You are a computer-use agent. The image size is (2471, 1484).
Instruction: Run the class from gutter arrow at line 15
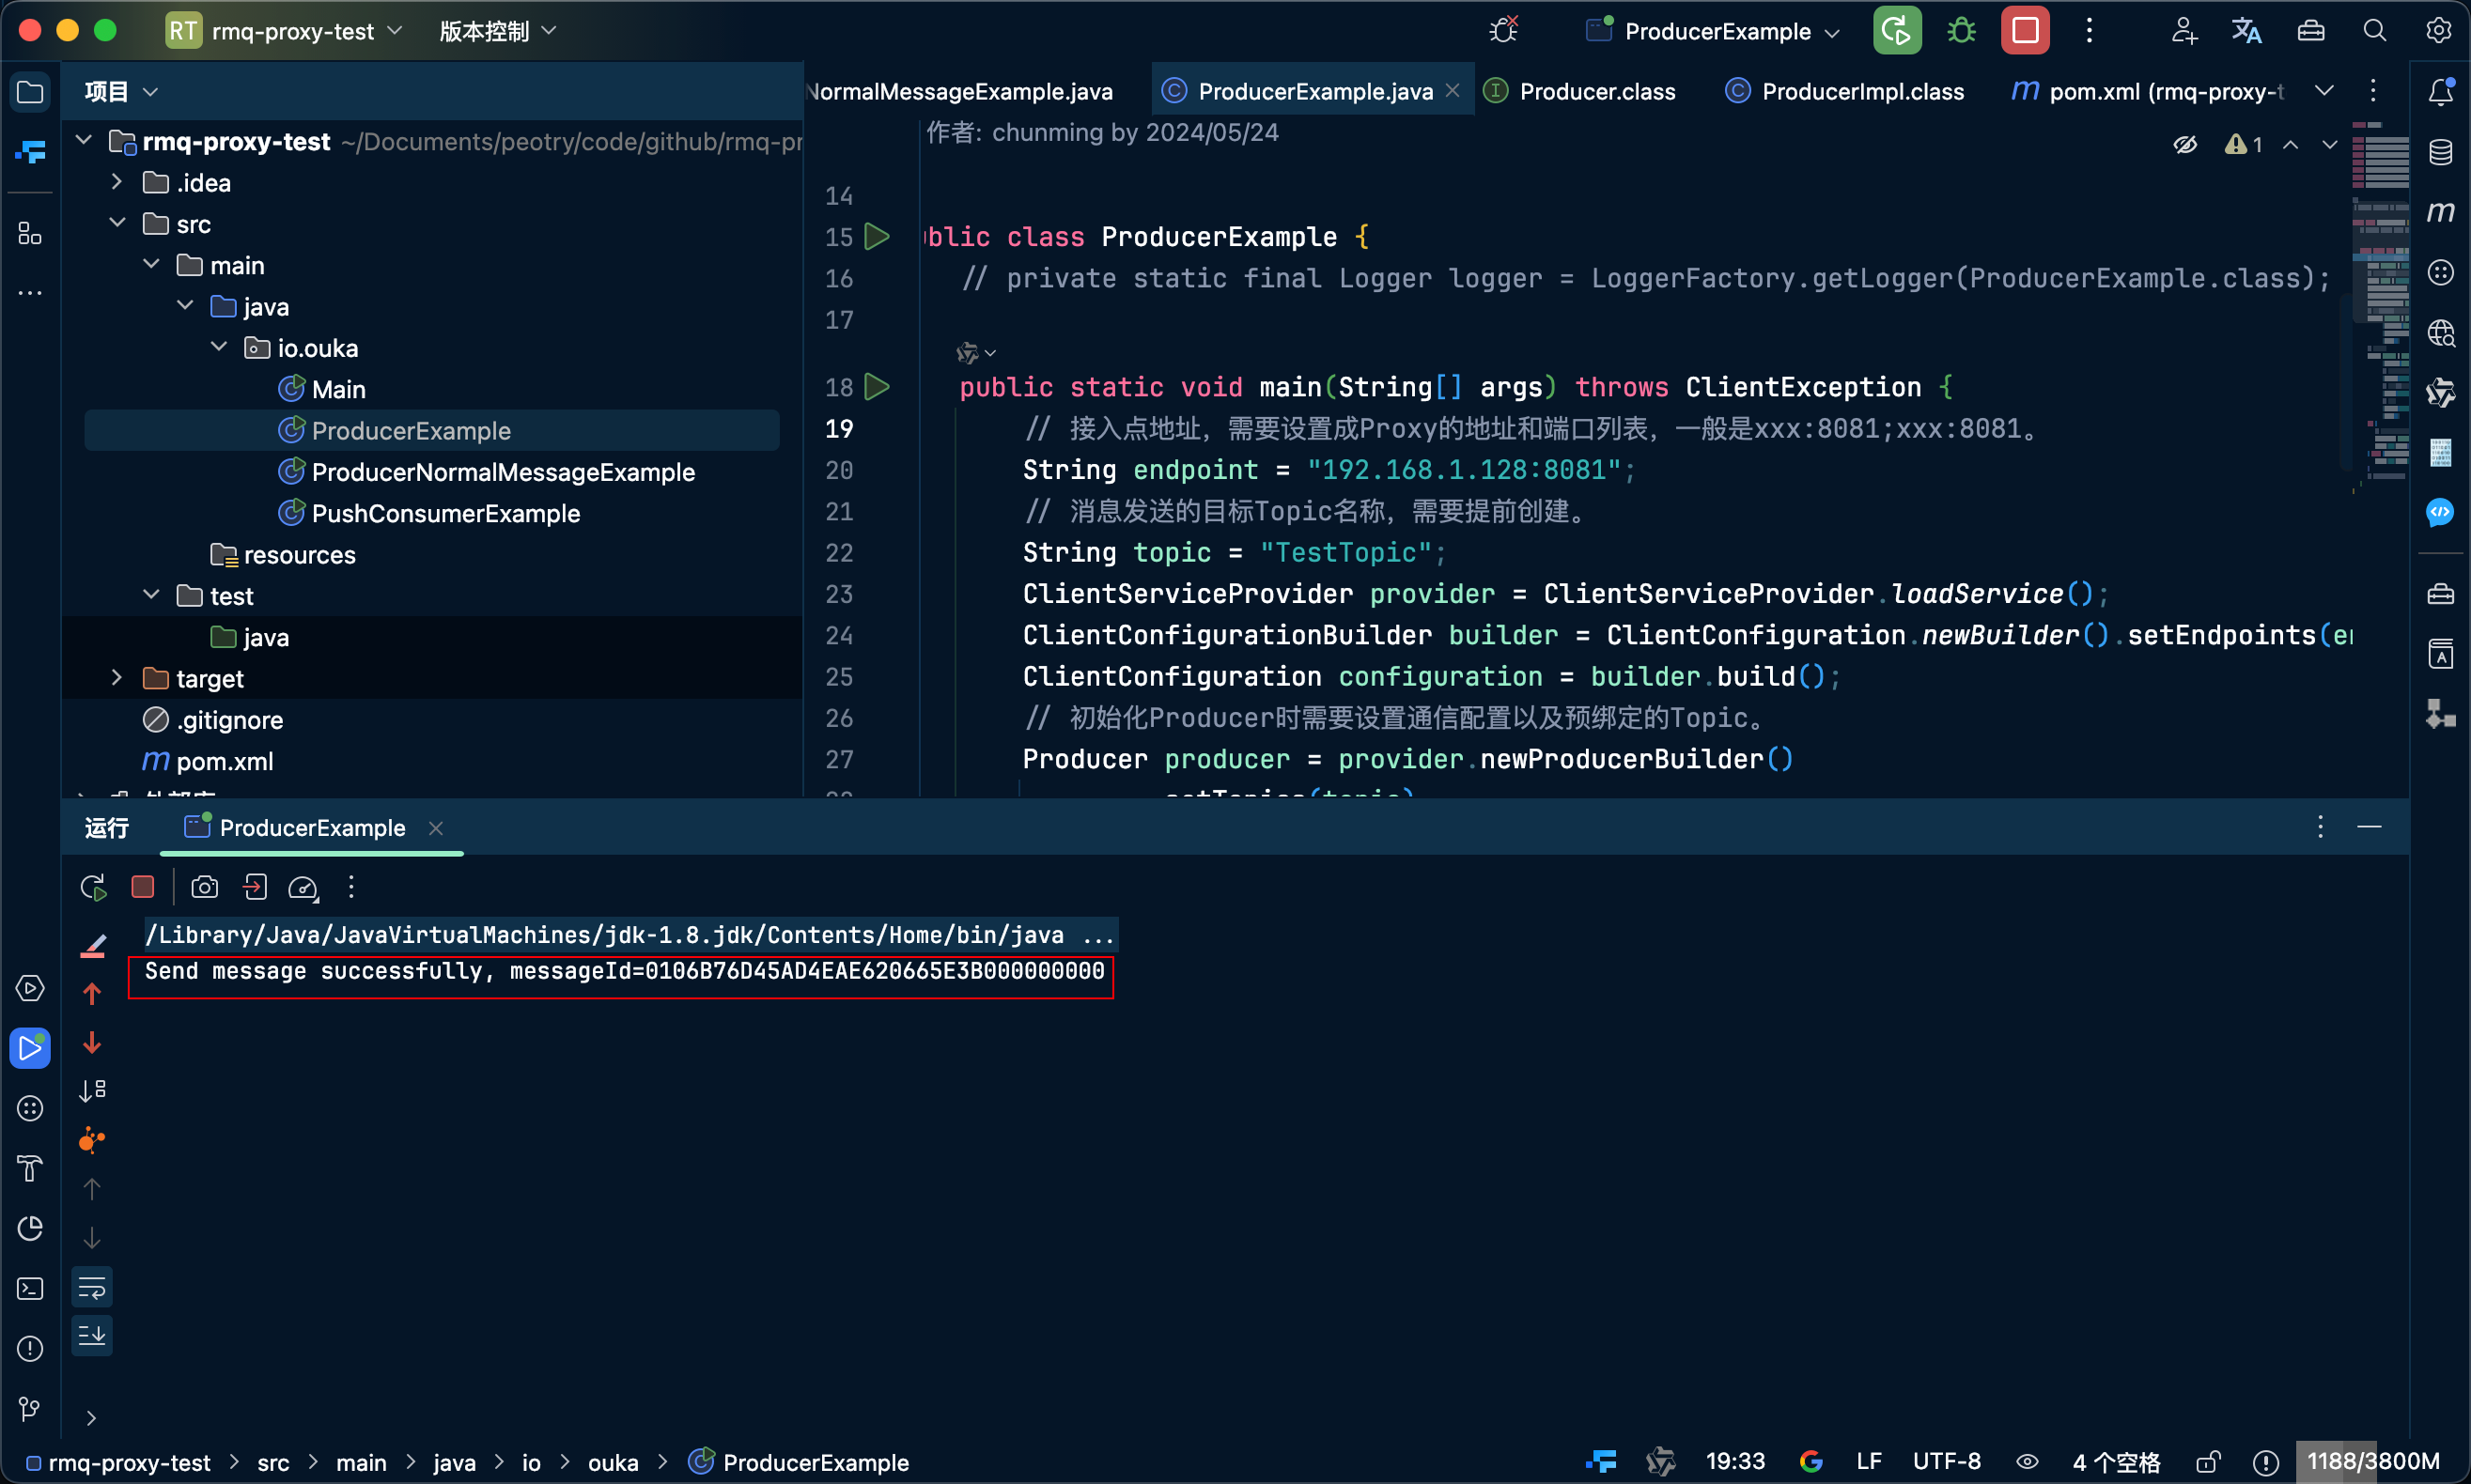[877, 237]
